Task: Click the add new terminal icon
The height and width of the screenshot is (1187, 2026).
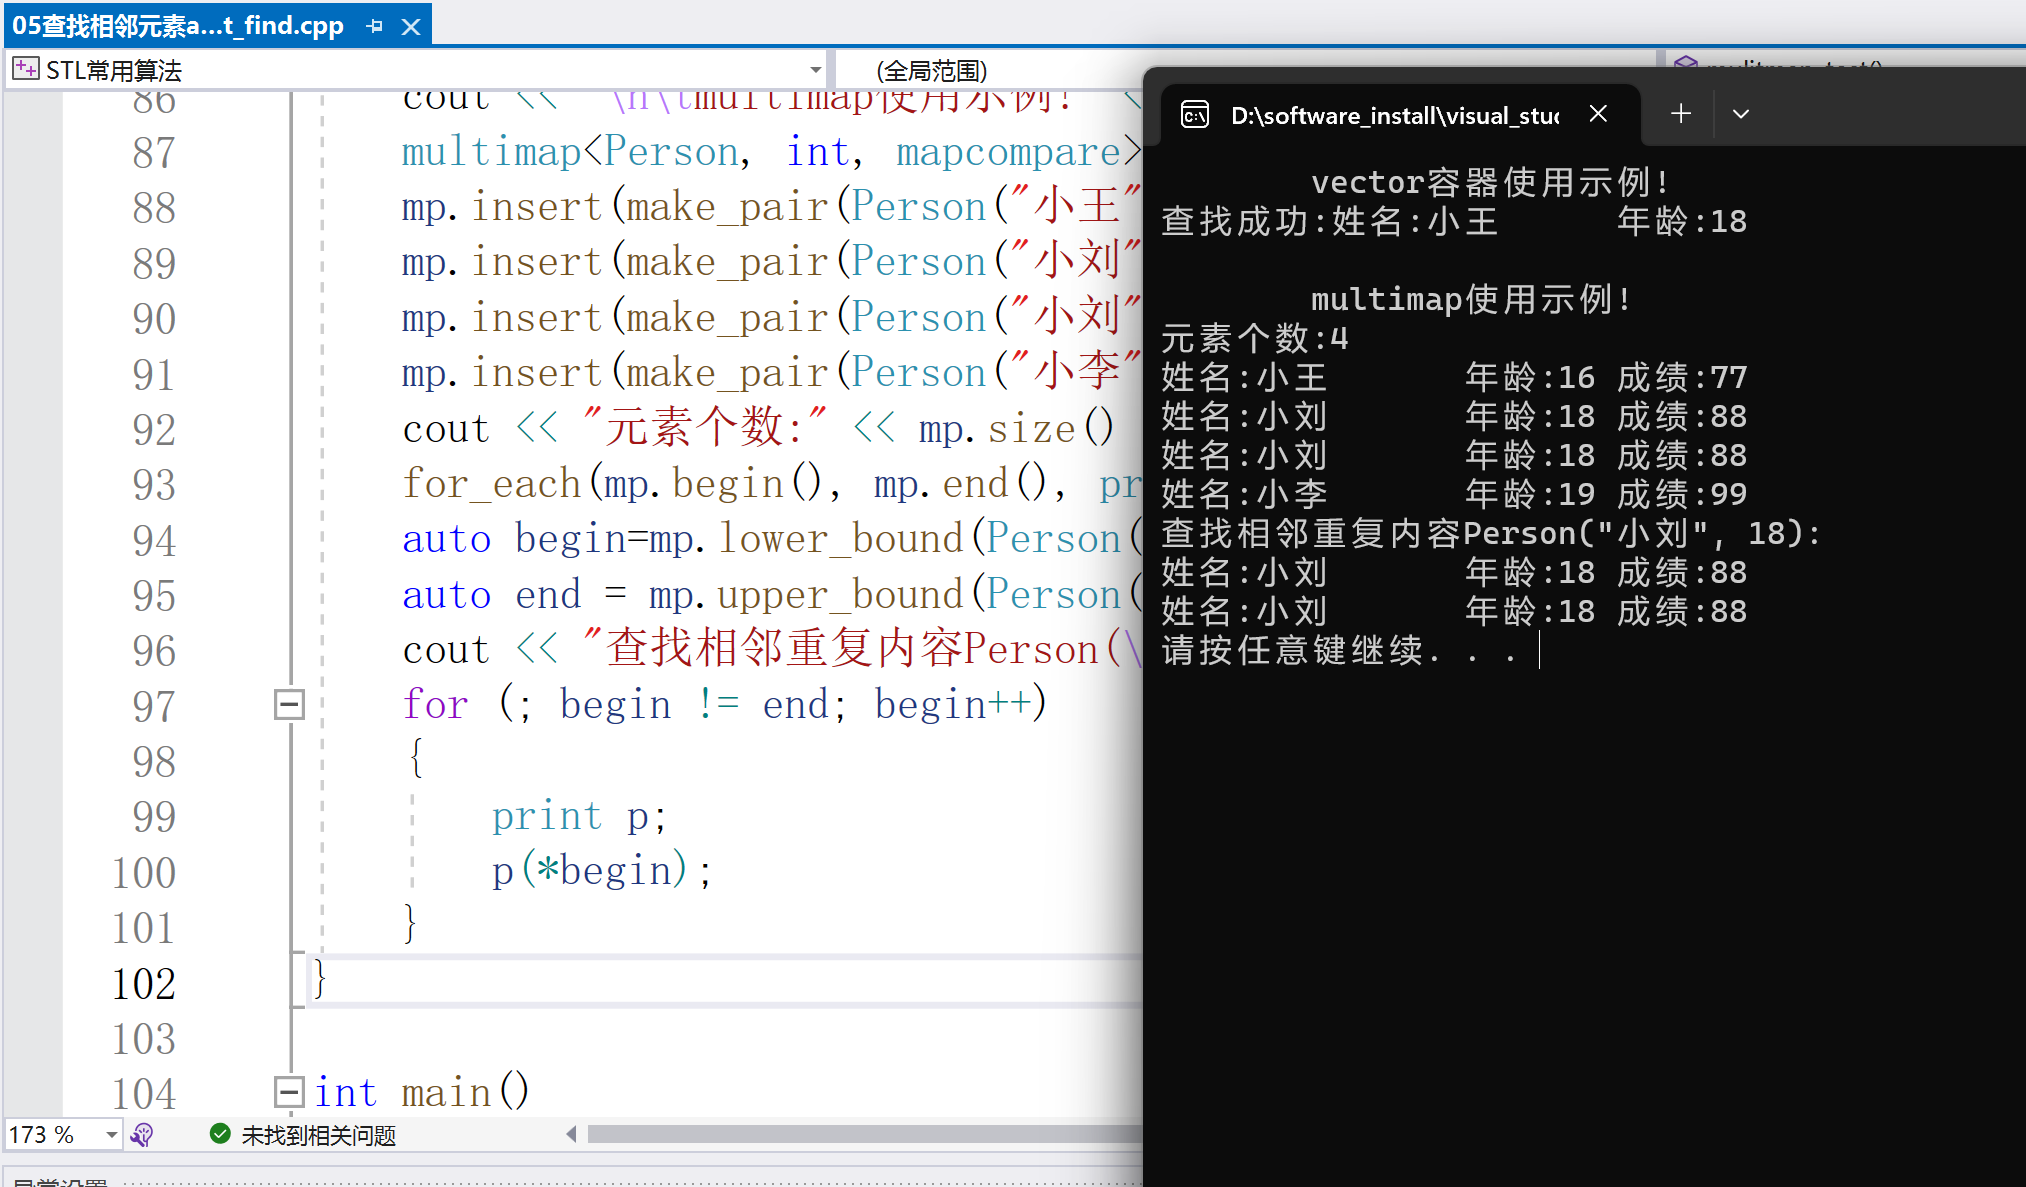Action: [x=1678, y=114]
